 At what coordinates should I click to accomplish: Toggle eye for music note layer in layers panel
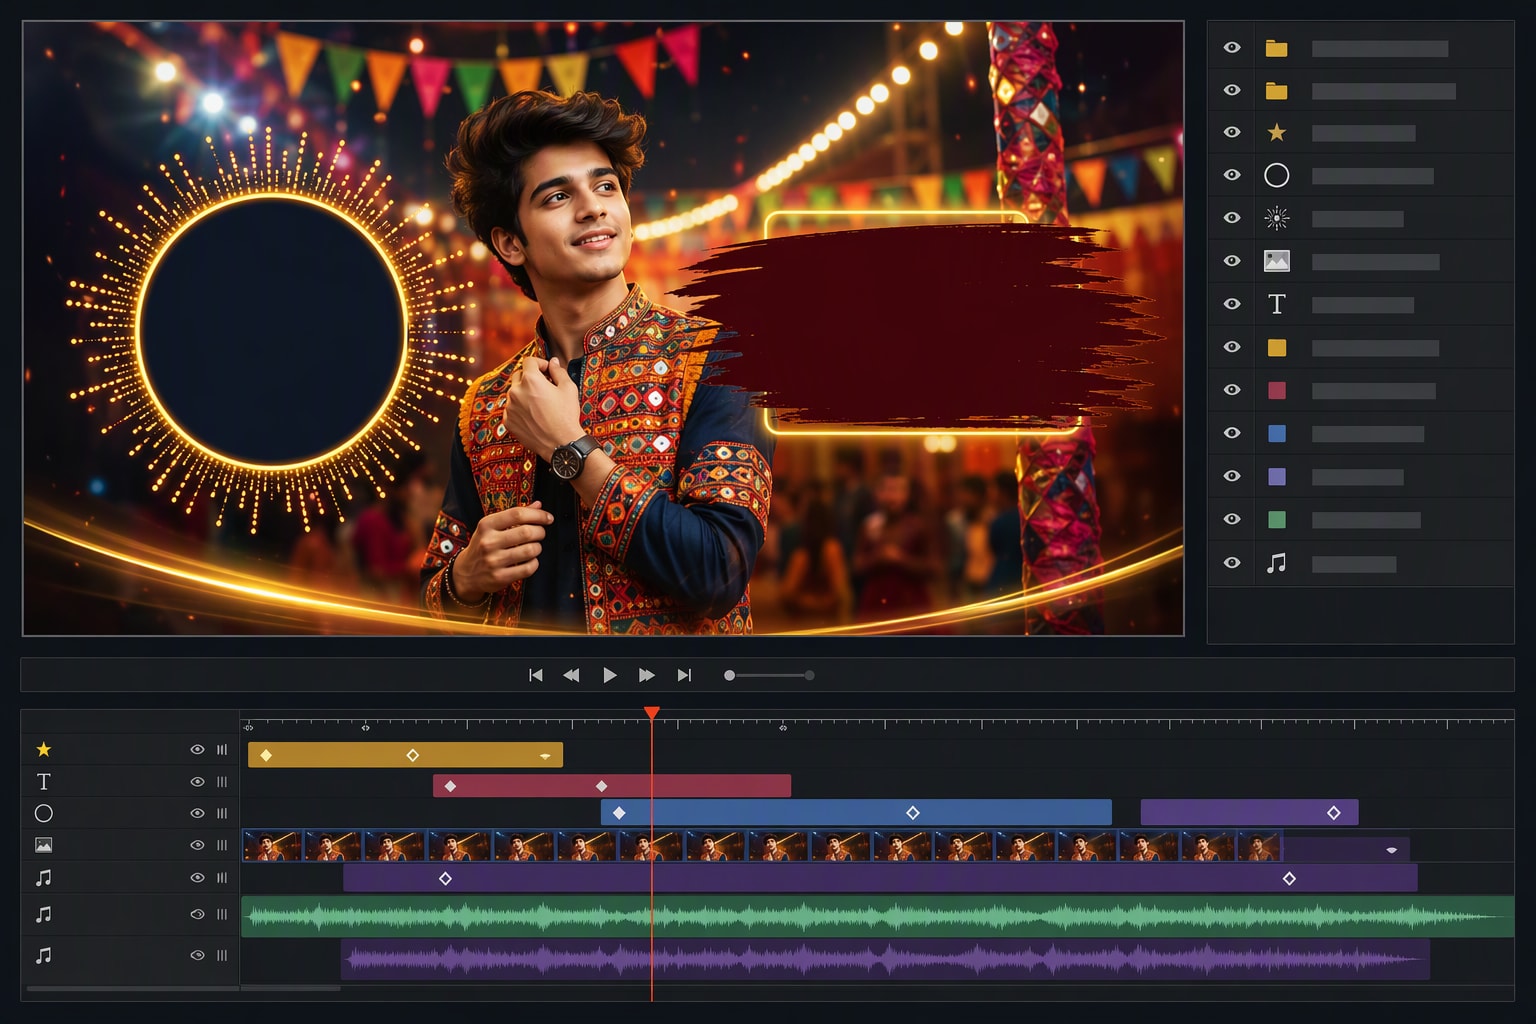pyautogui.click(x=1232, y=563)
